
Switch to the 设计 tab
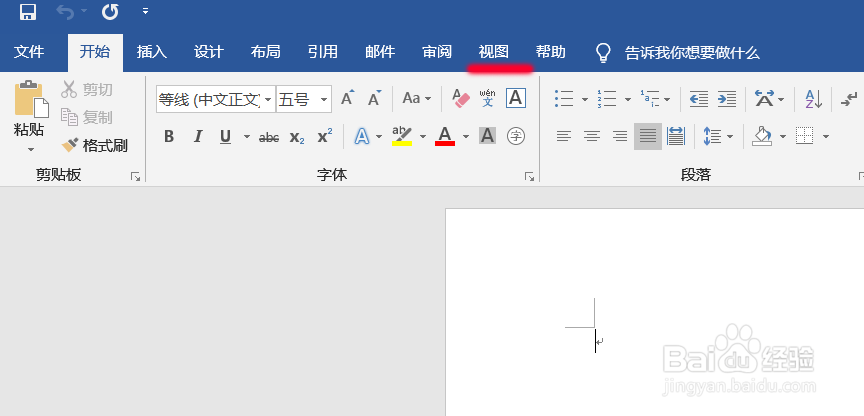[x=209, y=52]
